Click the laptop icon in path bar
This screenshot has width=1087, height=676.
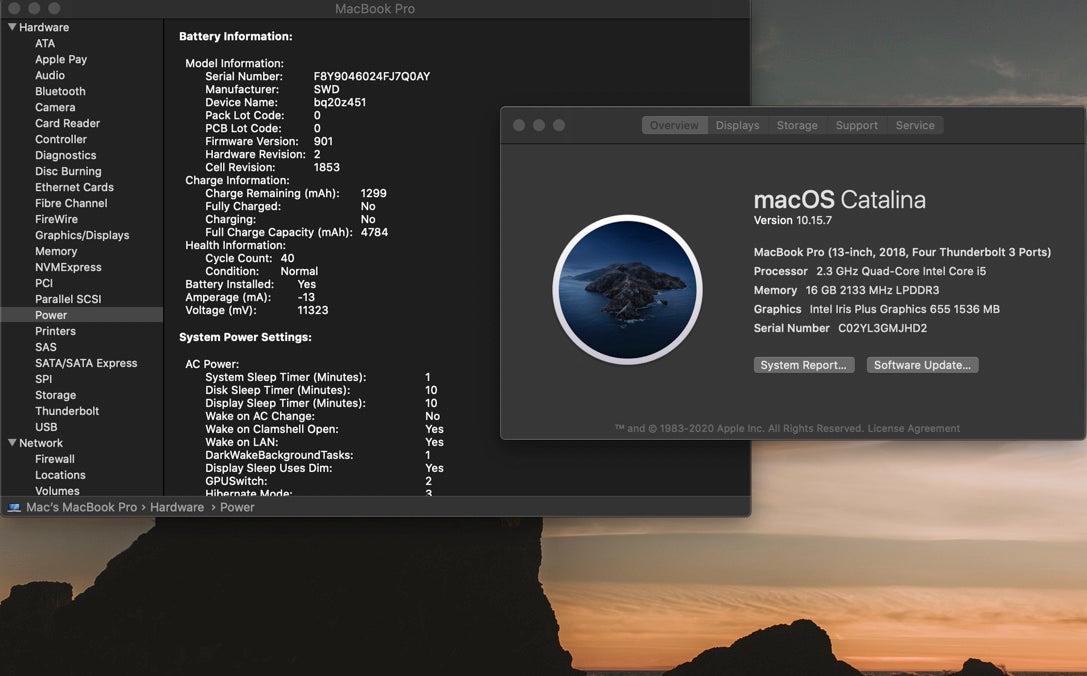tap(14, 507)
